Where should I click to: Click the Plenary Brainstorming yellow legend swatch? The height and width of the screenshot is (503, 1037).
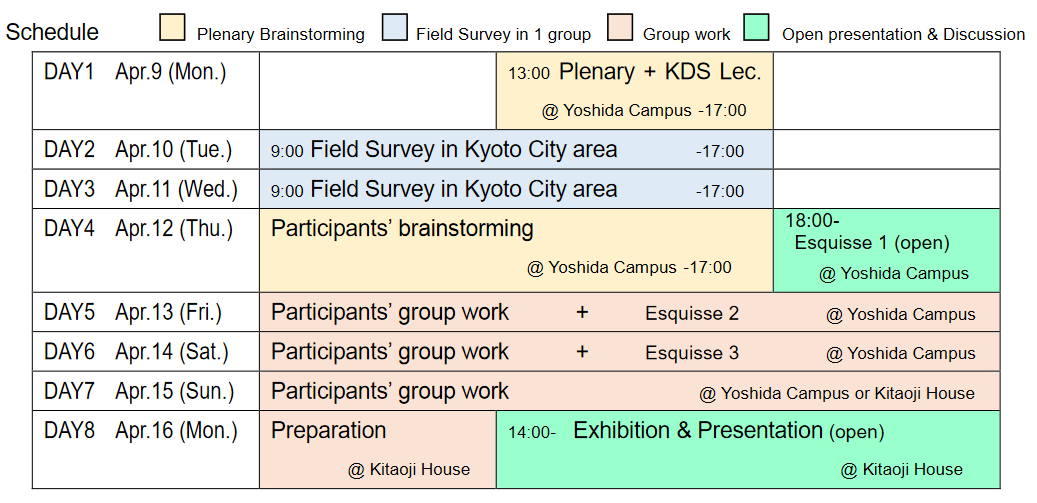[x=173, y=29]
